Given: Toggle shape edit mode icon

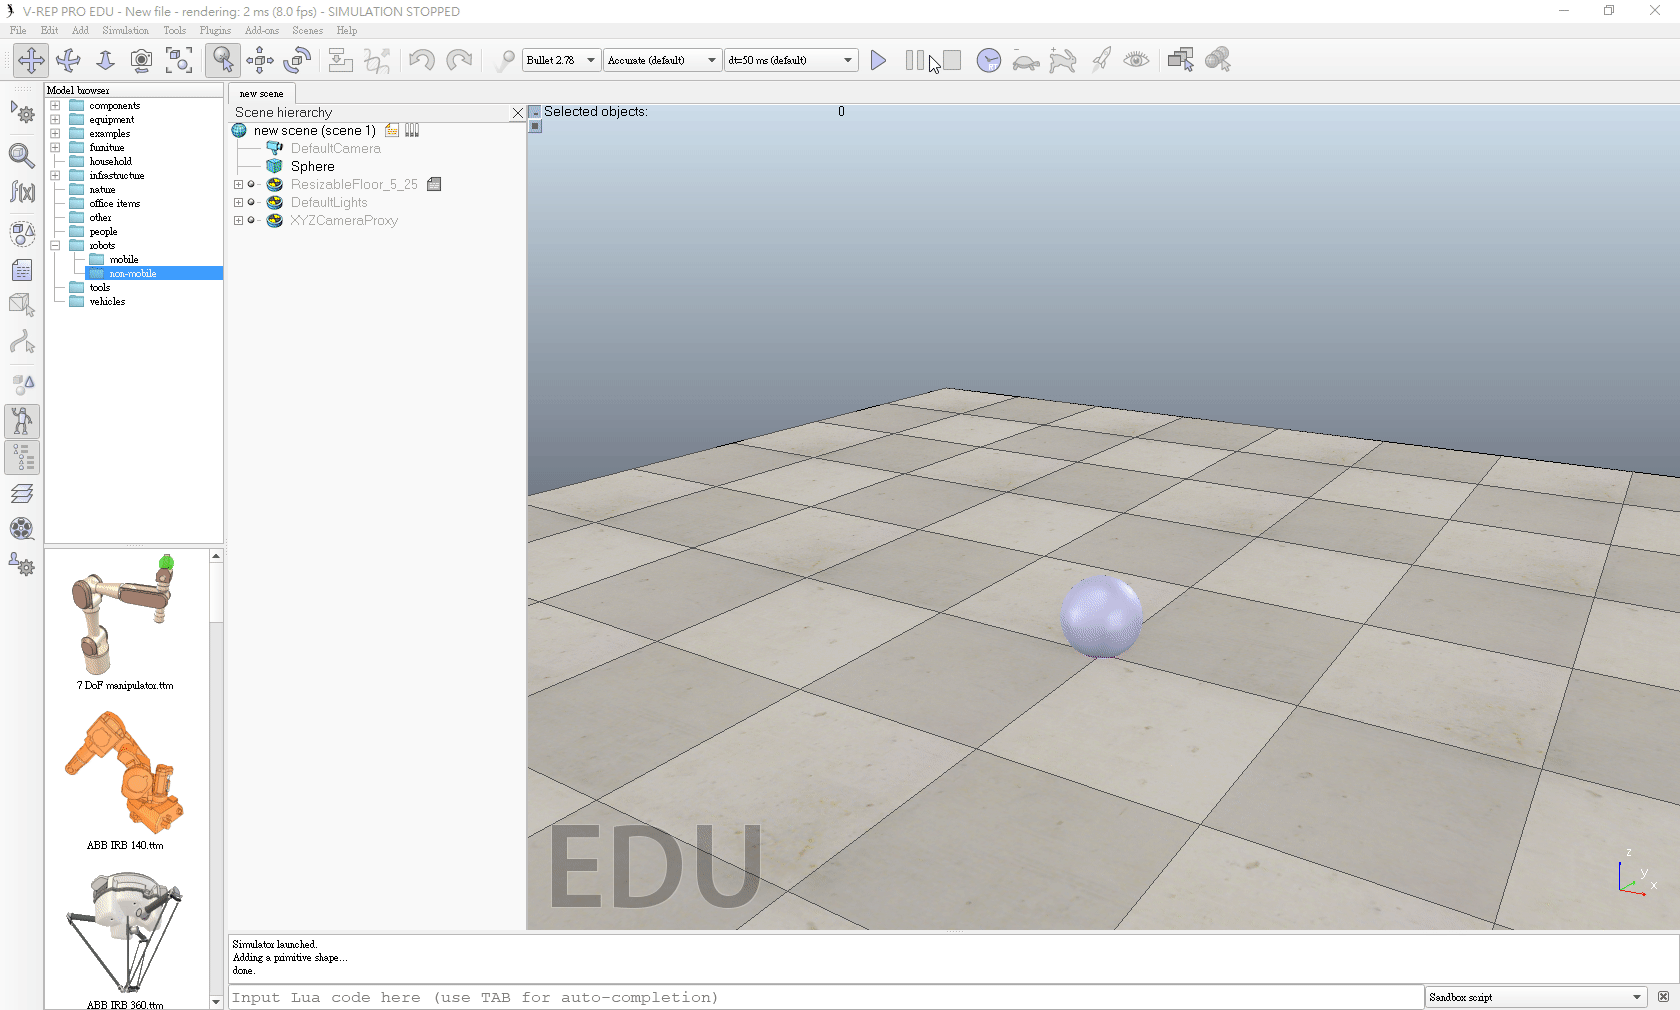Looking at the screenshot, I should [x=22, y=306].
